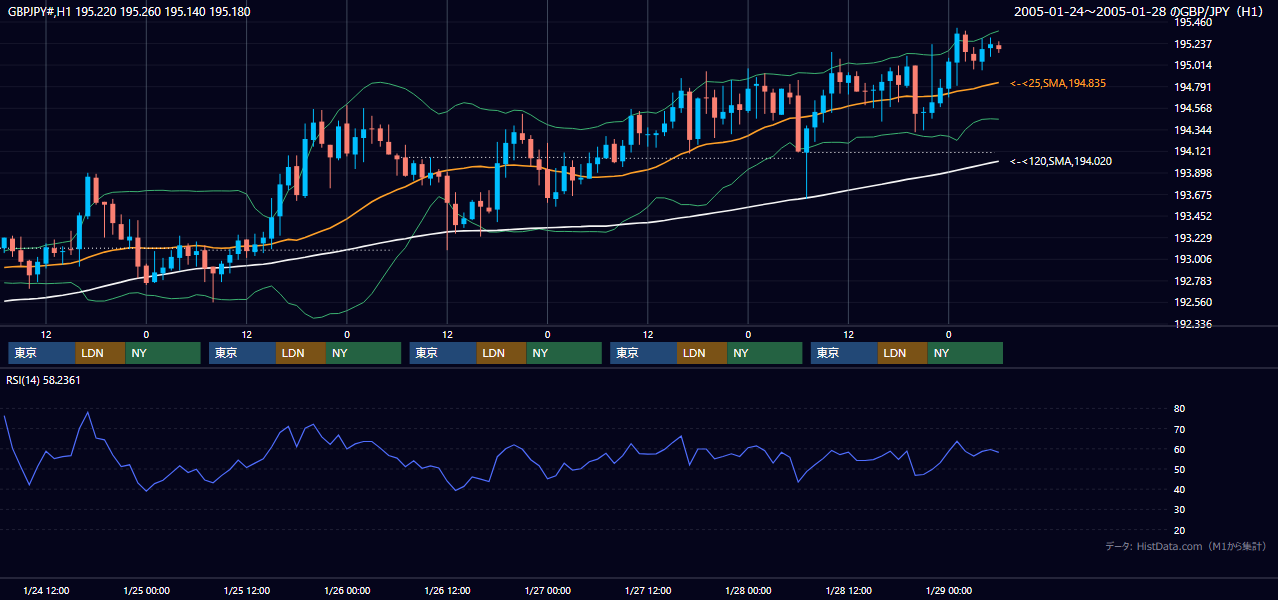Click price axis label 193.452
Viewport: 1278px width, 600px height.
point(1193,216)
